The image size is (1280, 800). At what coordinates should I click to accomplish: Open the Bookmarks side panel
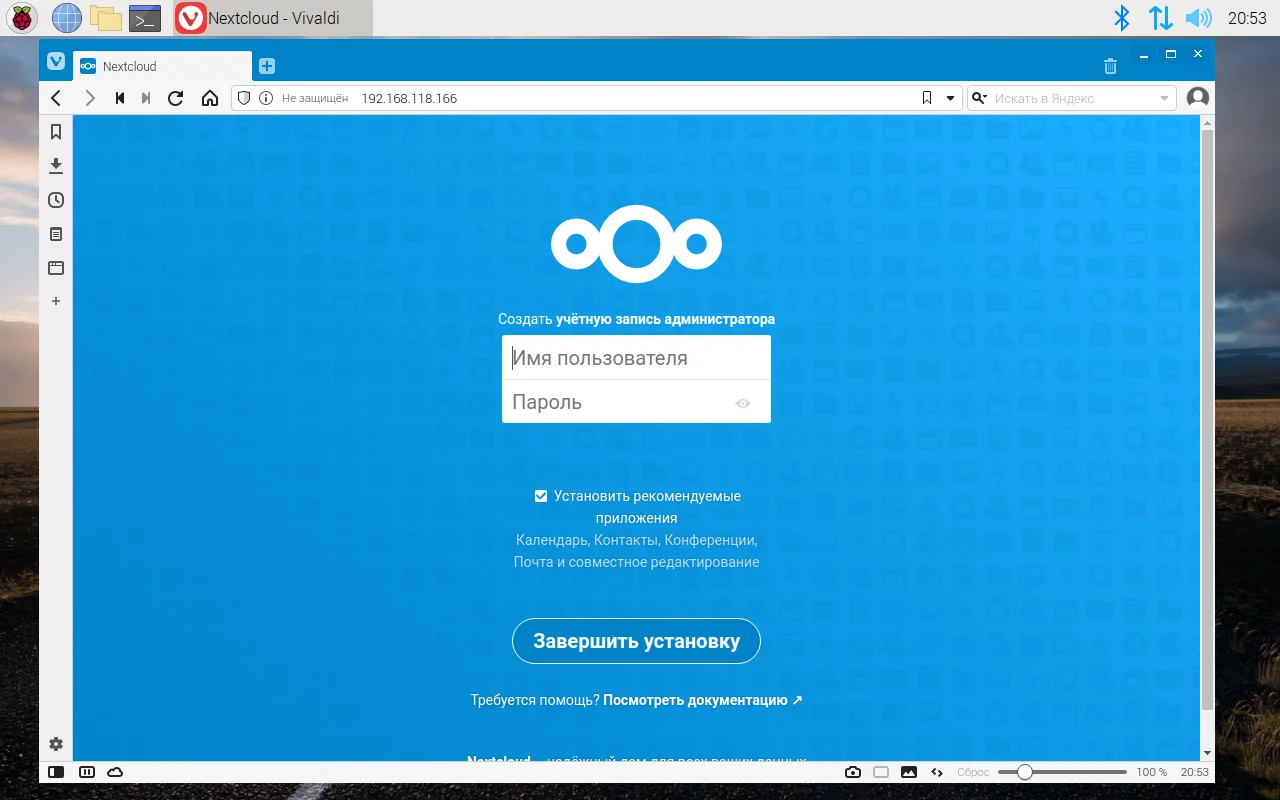56,131
